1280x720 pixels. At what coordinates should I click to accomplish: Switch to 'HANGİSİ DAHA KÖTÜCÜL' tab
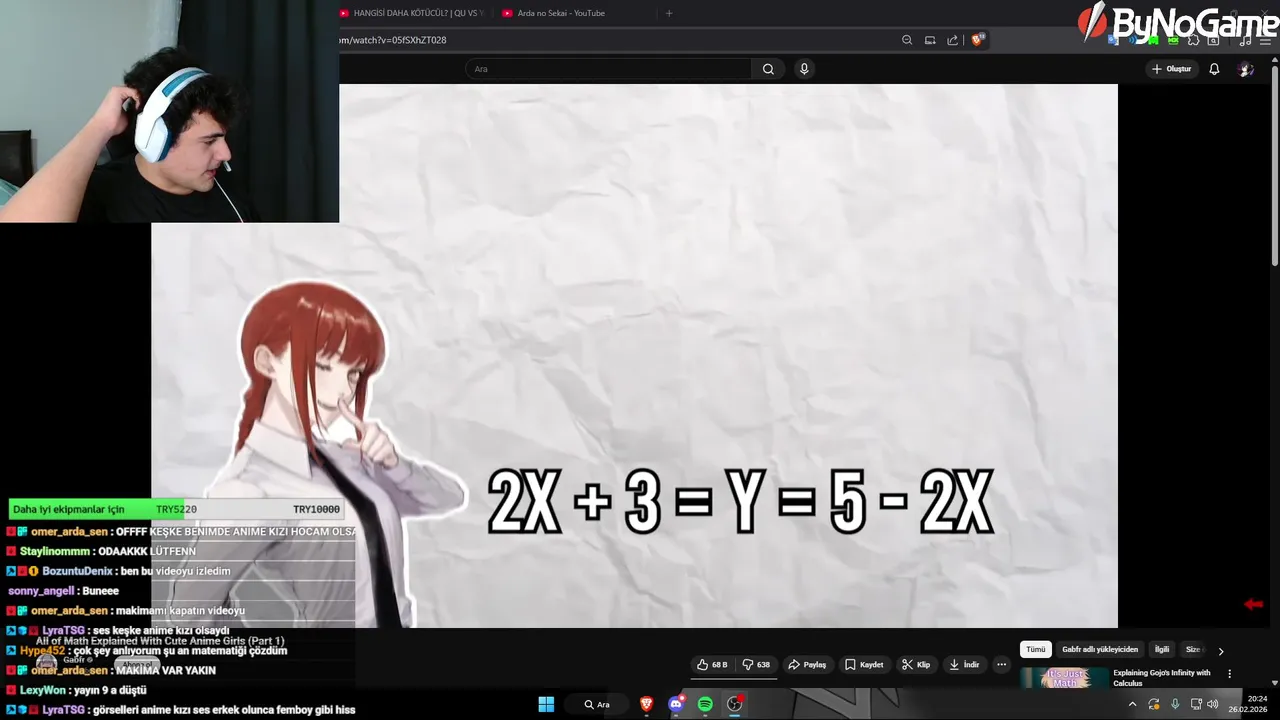click(412, 13)
